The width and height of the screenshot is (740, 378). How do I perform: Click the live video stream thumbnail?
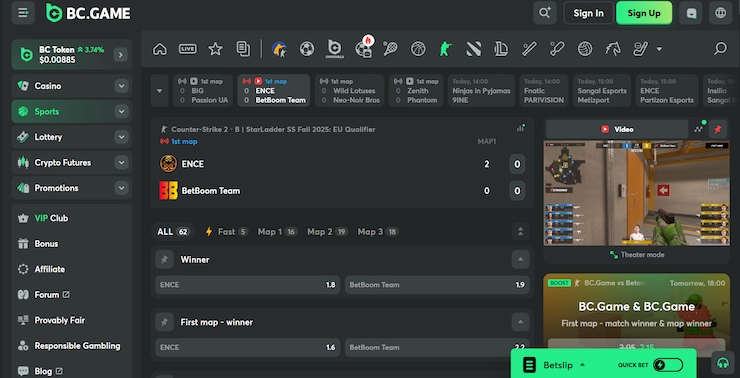point(637,193)
